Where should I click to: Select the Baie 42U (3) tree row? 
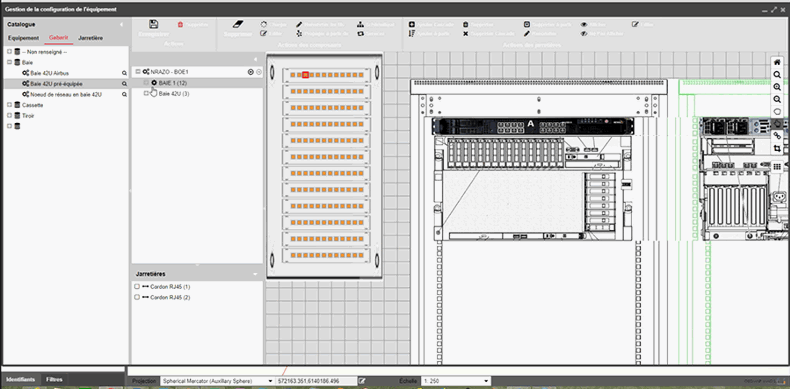pos(174,93)
